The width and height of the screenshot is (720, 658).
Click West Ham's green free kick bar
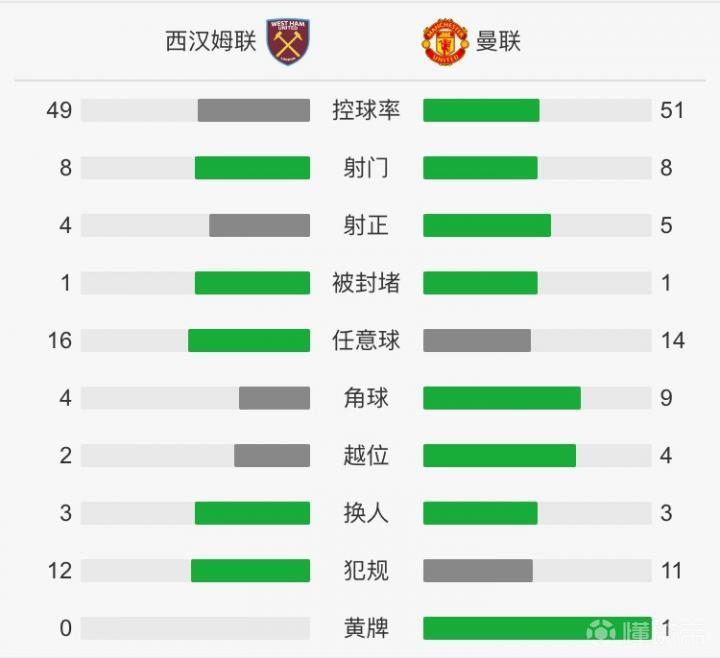(249, 340)
